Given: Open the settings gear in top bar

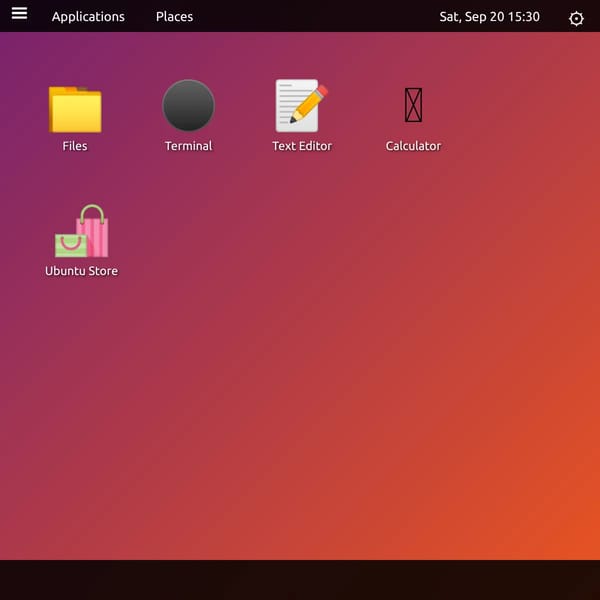Looking at the screenshot, I should (576, 18).
